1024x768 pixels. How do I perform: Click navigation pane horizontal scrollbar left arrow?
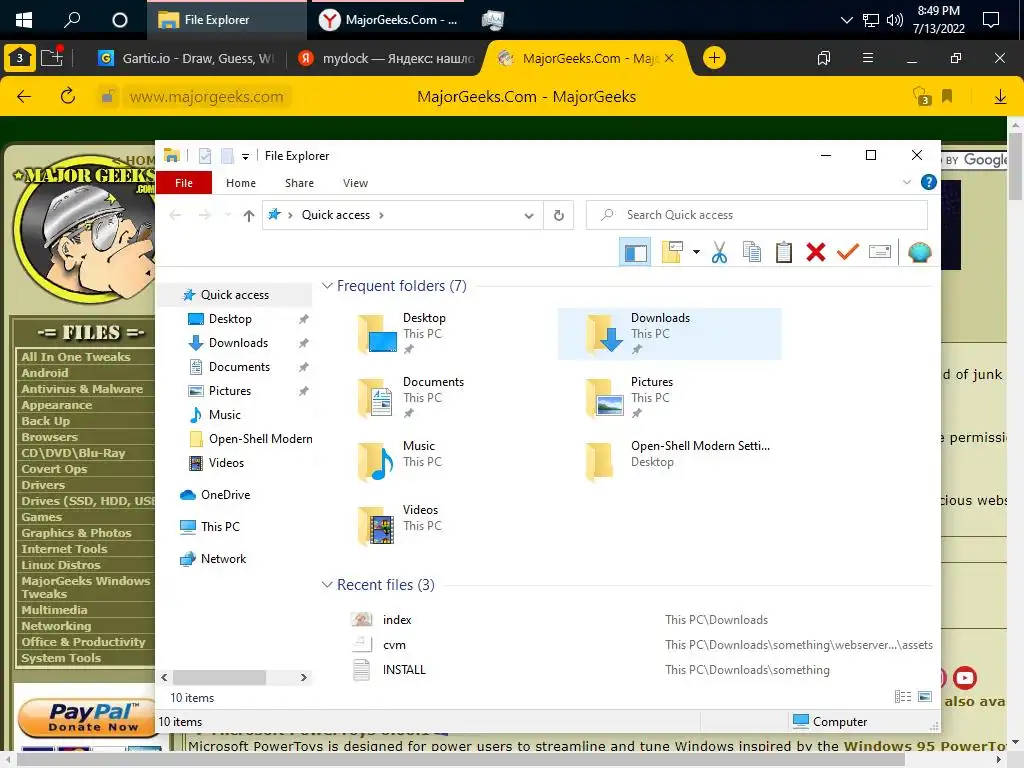coord(165,678)
